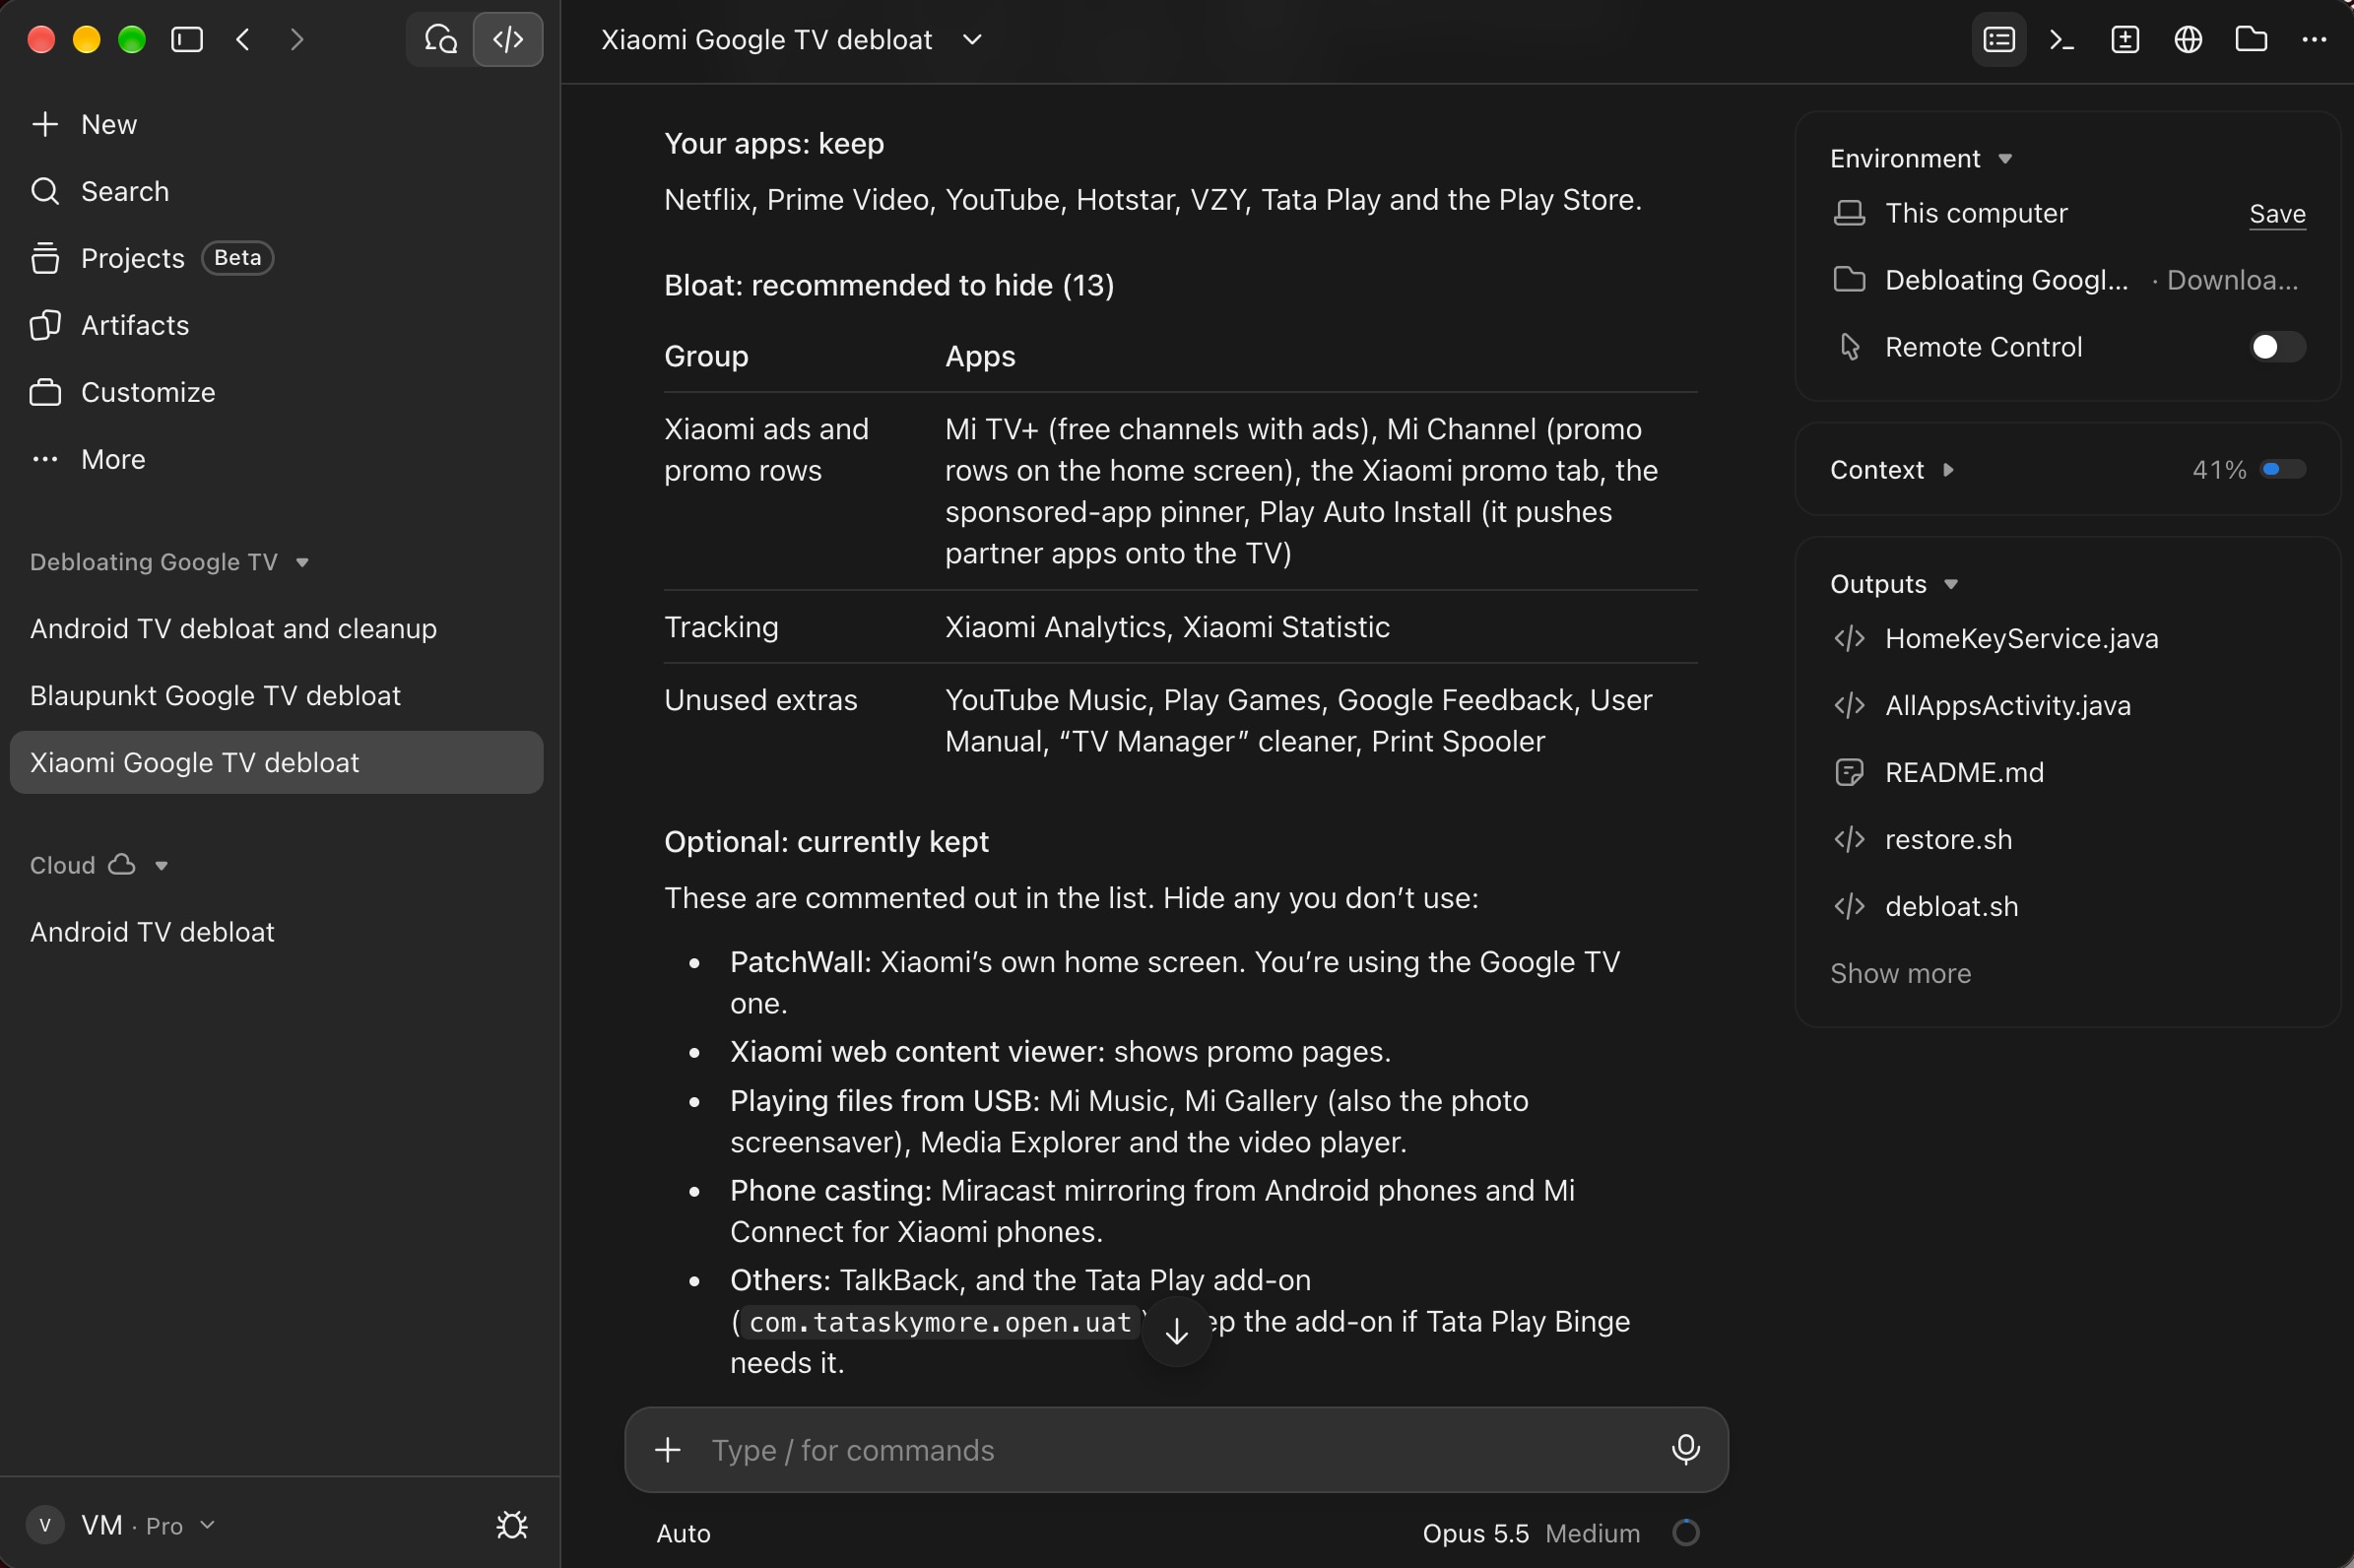Click the plus icon beside New

[45, 124]
